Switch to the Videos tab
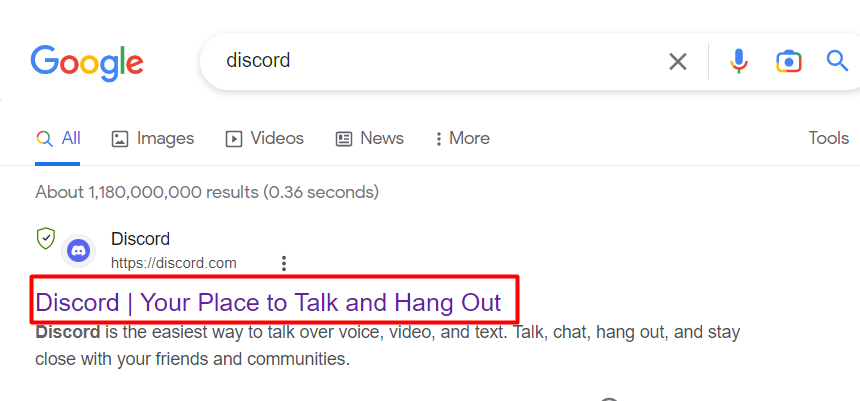The height and width of the screenshot is (401, 860). [x=264, y=138]
